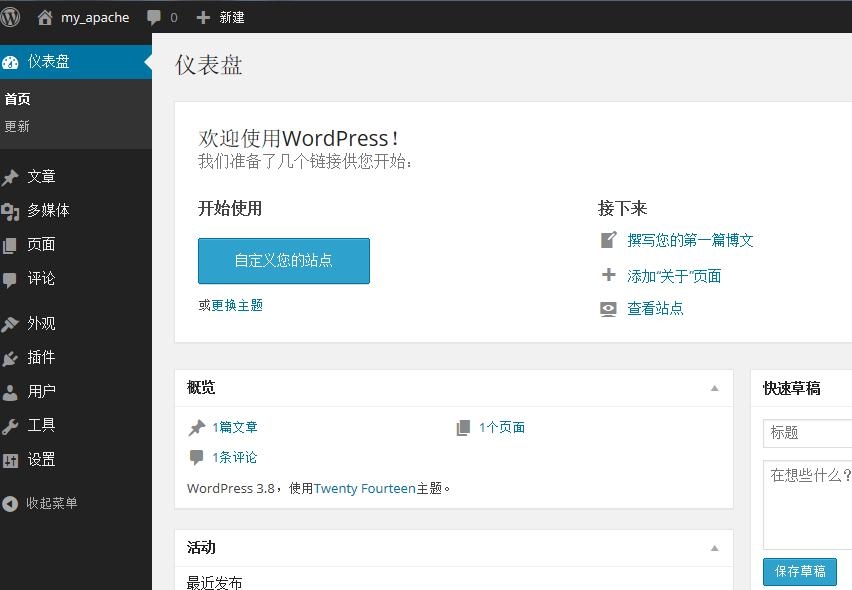Focus the 标题 input field
Viewport: 852px width, 590px height.
(x=807, y=433)
